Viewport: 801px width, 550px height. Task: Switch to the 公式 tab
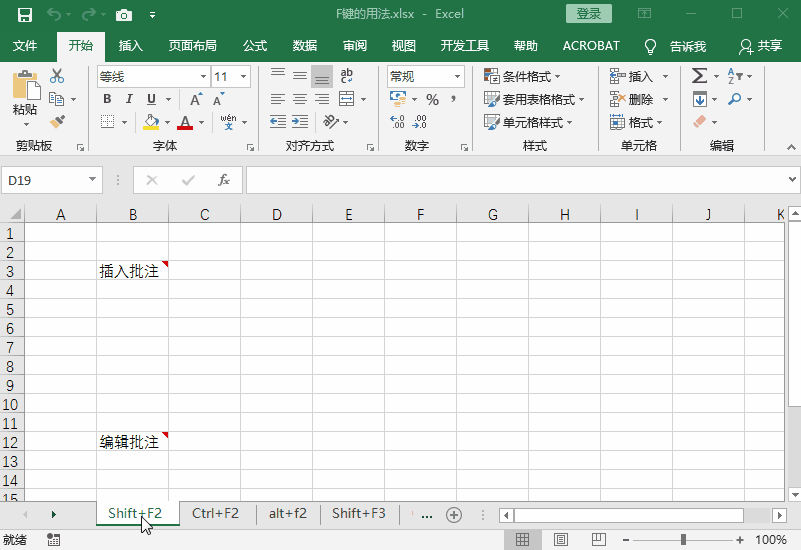coord(255,46)
